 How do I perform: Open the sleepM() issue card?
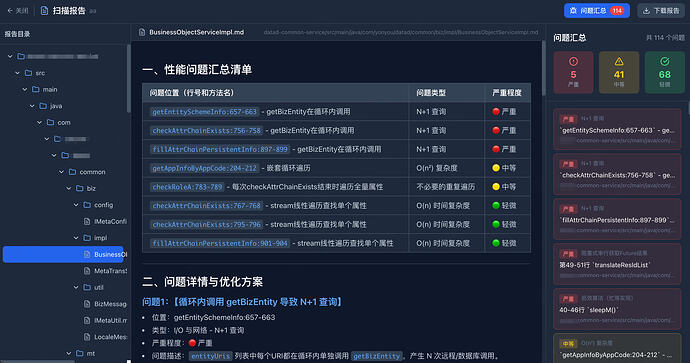tap(617, 309)
